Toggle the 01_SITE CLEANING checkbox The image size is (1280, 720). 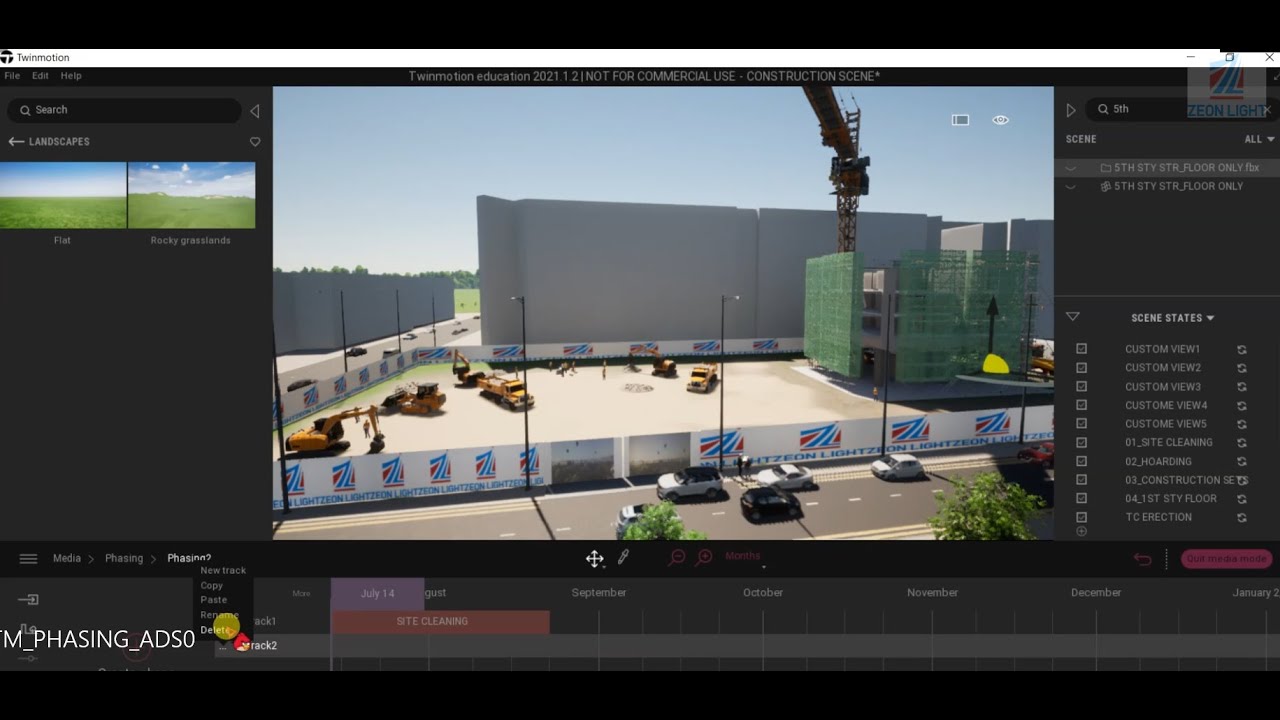[x=1081, y=443]
